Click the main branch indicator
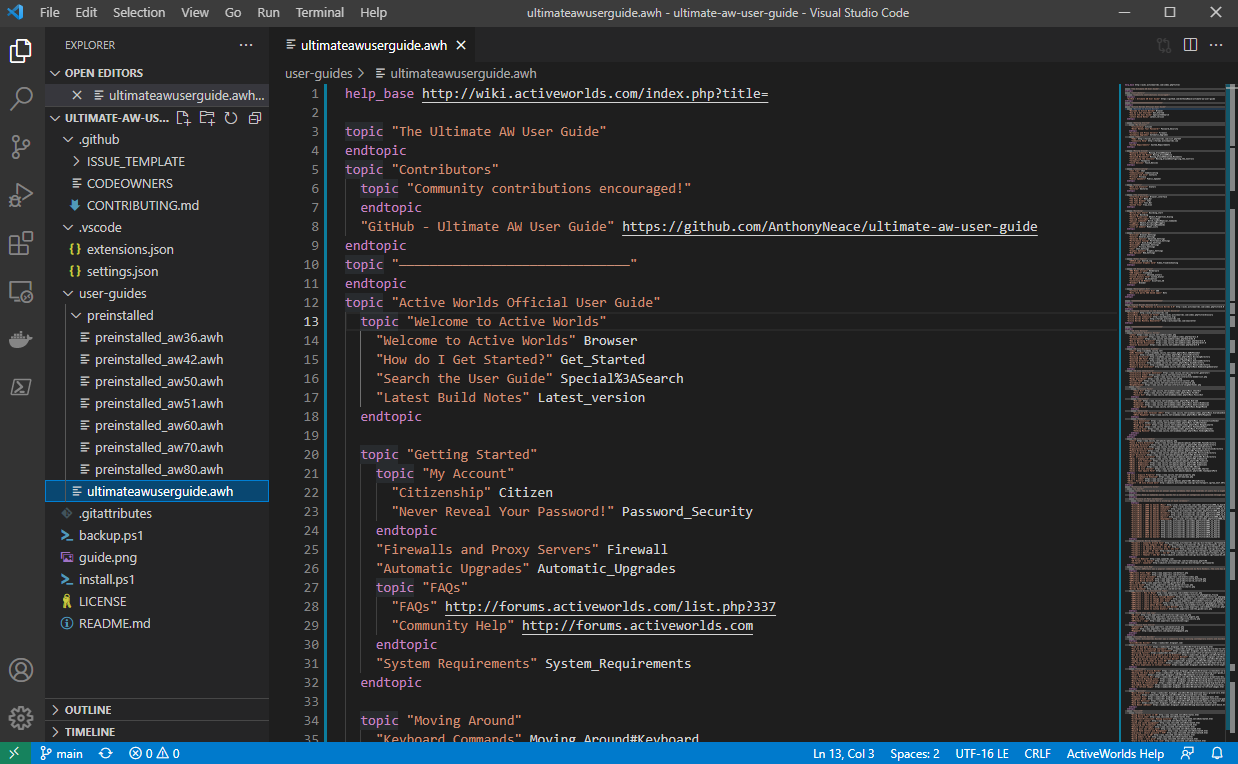 pyautogui.click(x=61, y=753)
